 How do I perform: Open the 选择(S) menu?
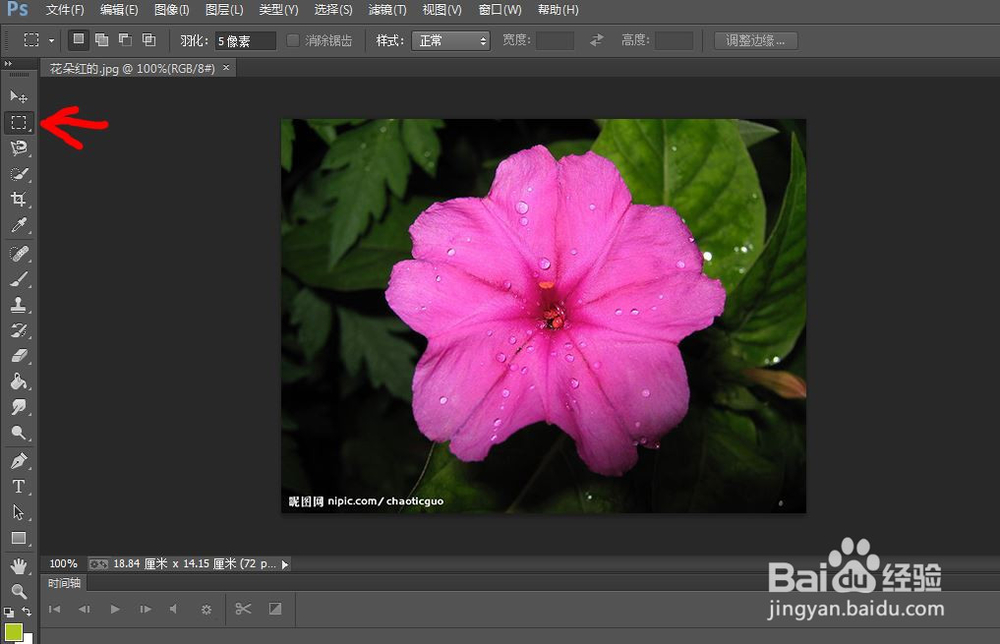tap(333, 10)
